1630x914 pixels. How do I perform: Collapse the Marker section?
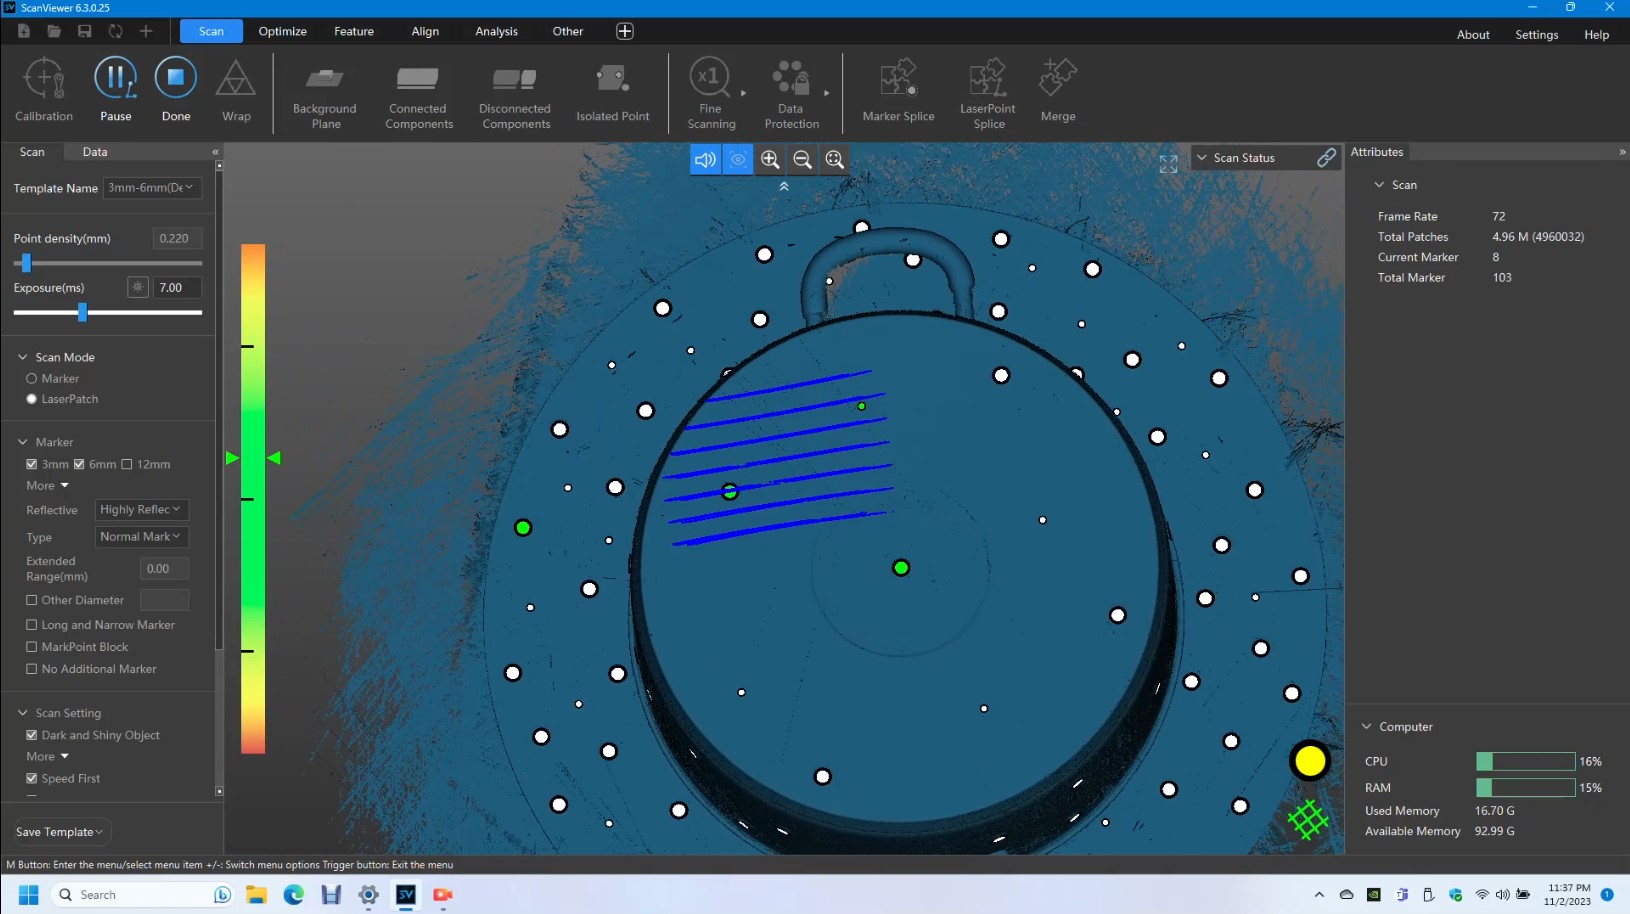point(22,442)
